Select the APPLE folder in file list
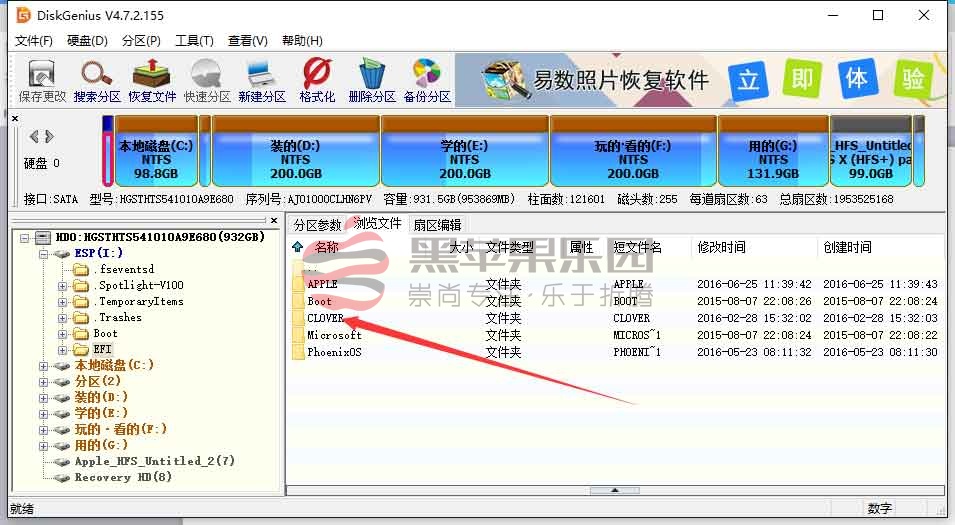The image size is (955, 525). point(322,284)
